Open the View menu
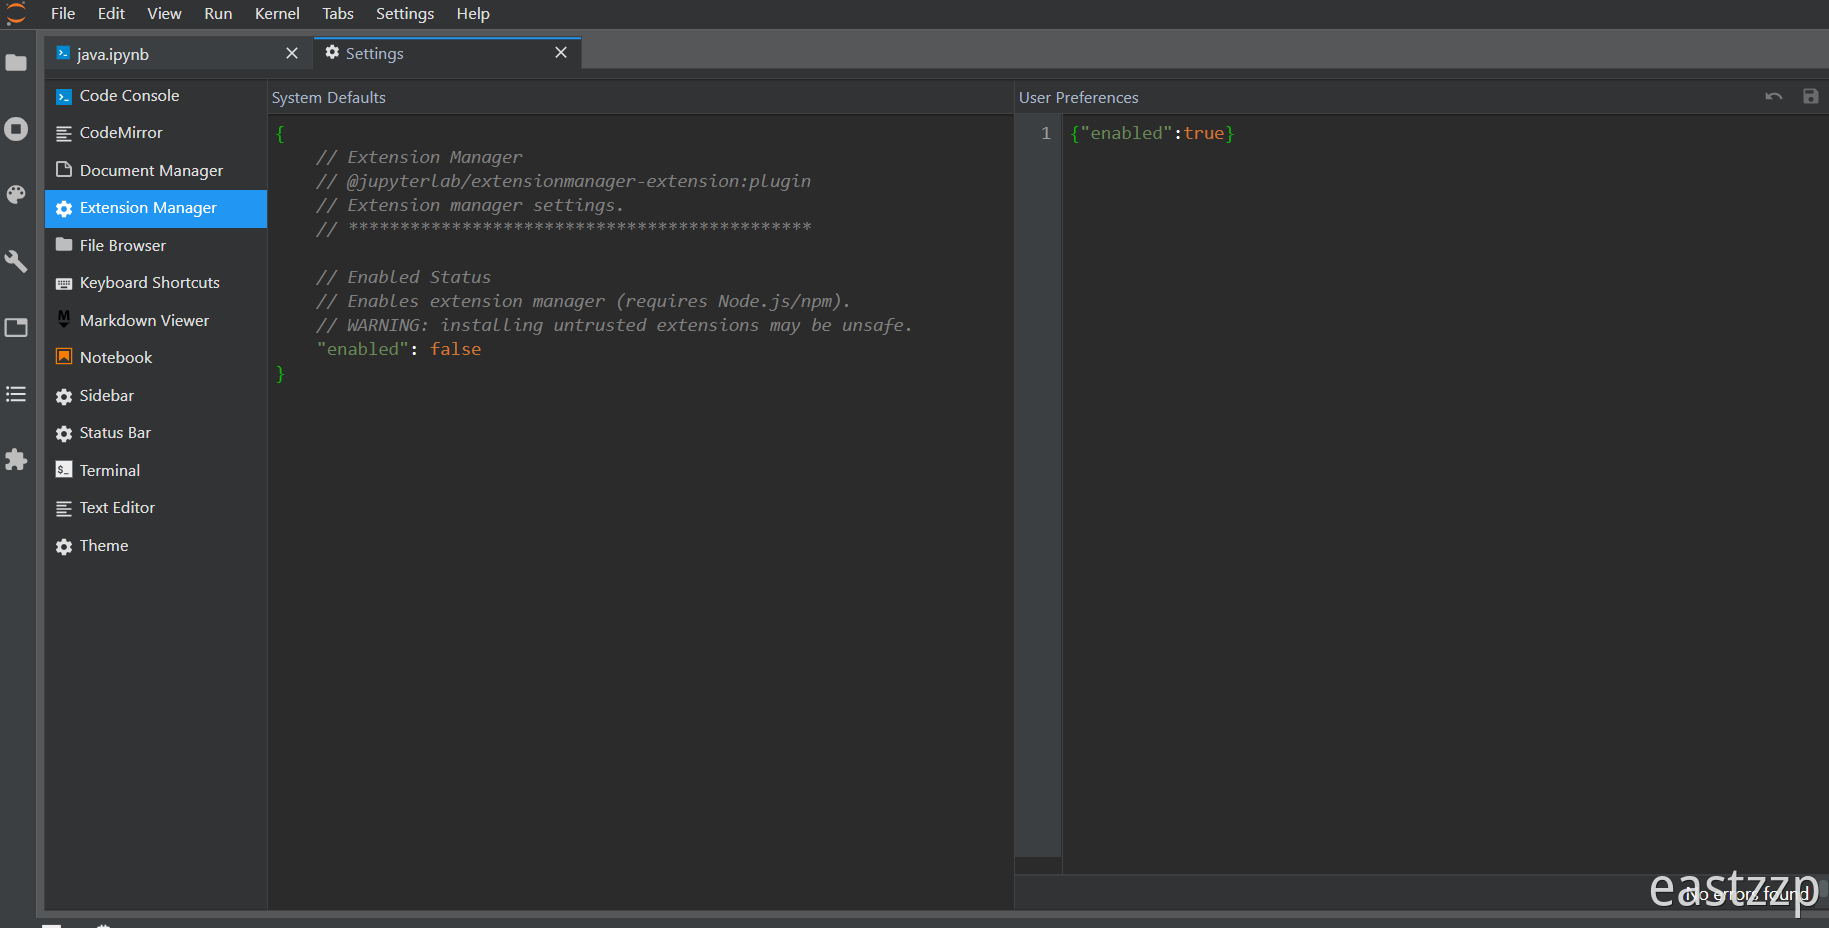The width and height of the screenshot is (1829, 928). tap(164, 13)
